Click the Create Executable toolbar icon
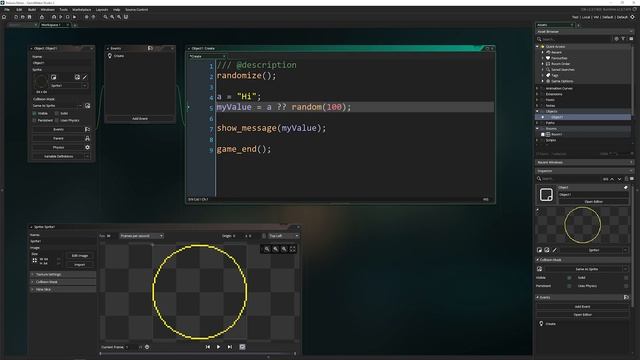Screen dimensions: 640x360 coord(42,17)
